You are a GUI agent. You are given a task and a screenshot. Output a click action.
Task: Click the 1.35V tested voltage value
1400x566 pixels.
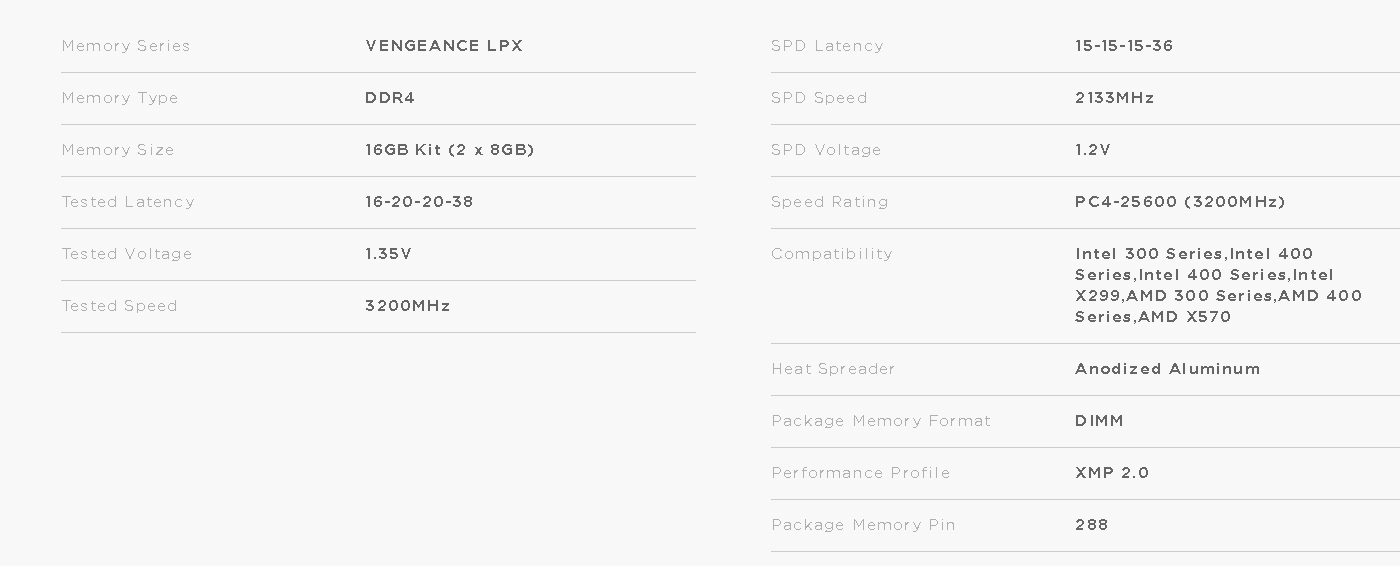(x=388, y=254)
